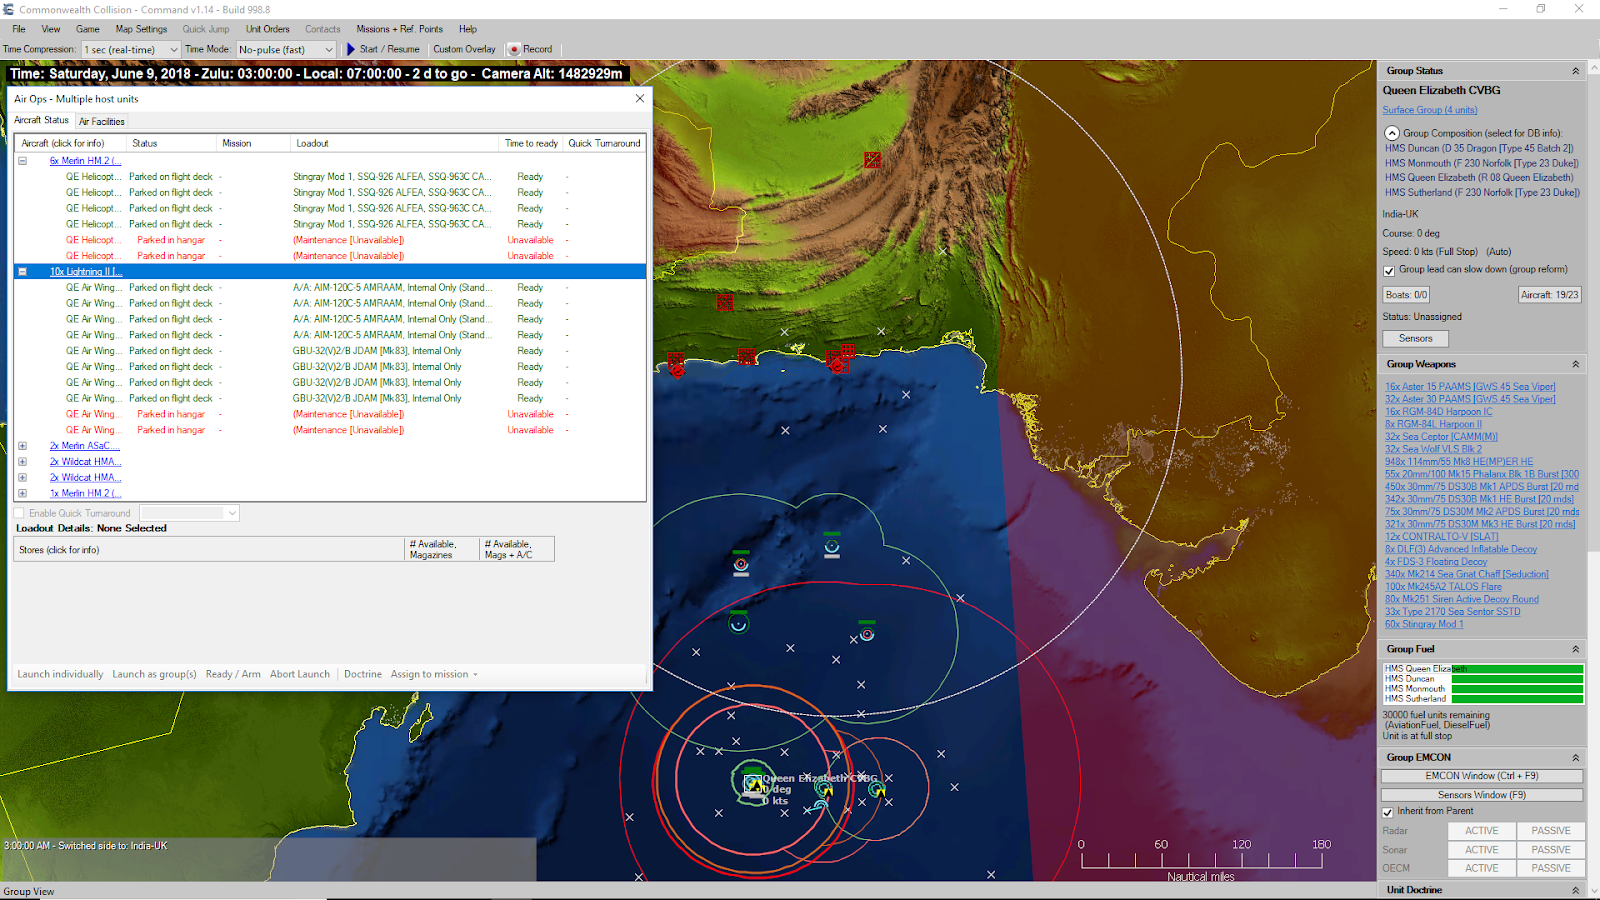Set Radar EMCON to PASSIVE
The width and height of the screenshot is (1600, 900).
tap(1551, 831)
